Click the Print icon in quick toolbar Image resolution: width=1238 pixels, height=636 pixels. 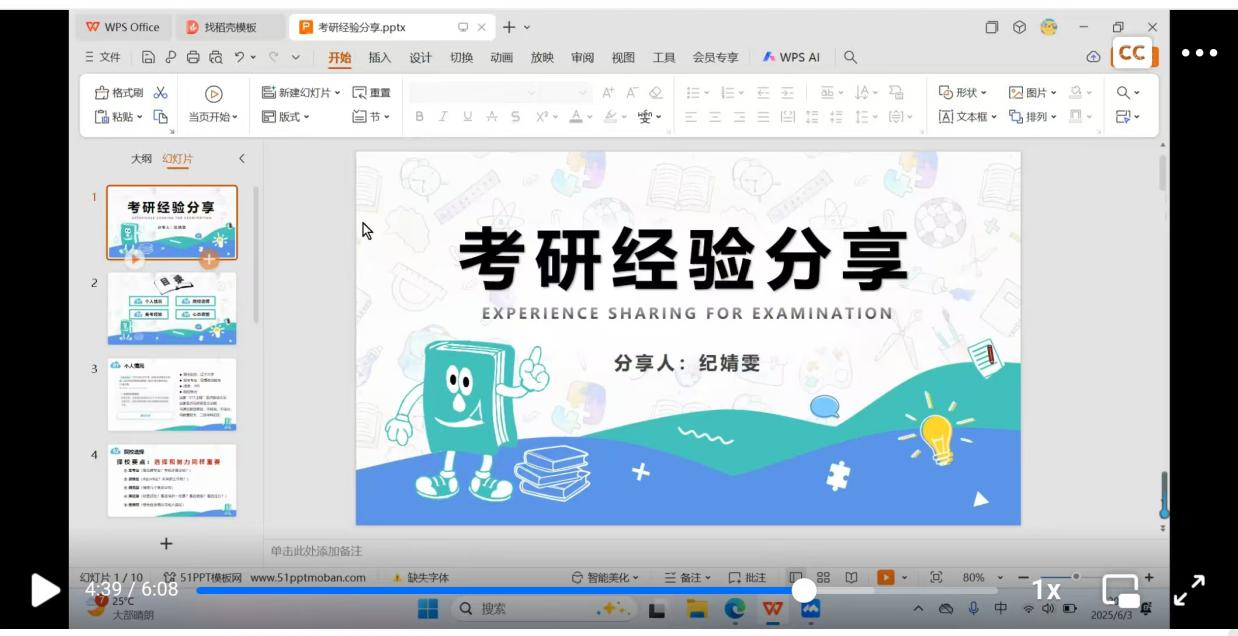click(x=192, y=58)
